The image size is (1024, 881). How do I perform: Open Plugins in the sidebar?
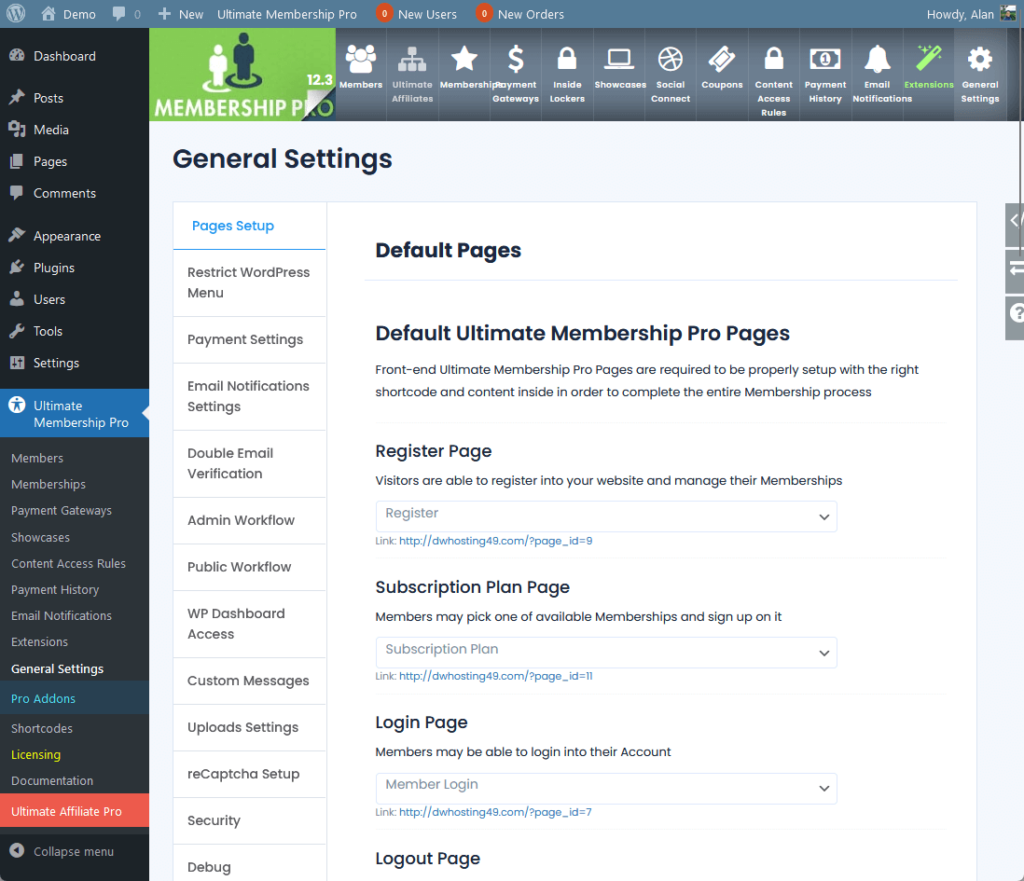pyautogui.click(x=54, y=268)
